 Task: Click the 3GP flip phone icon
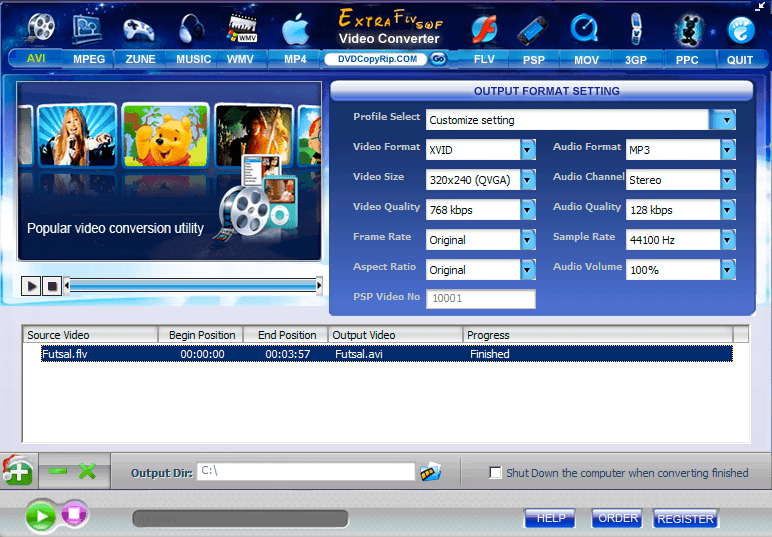tap(636, 29)
